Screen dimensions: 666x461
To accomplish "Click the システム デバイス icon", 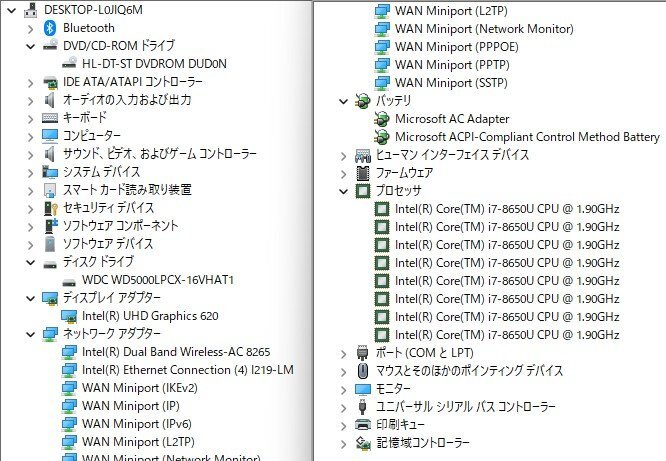I will click(50, 172).
